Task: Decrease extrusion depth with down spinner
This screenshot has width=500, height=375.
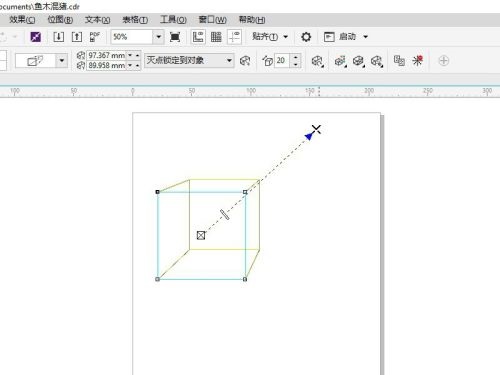Action: [296, 64]
